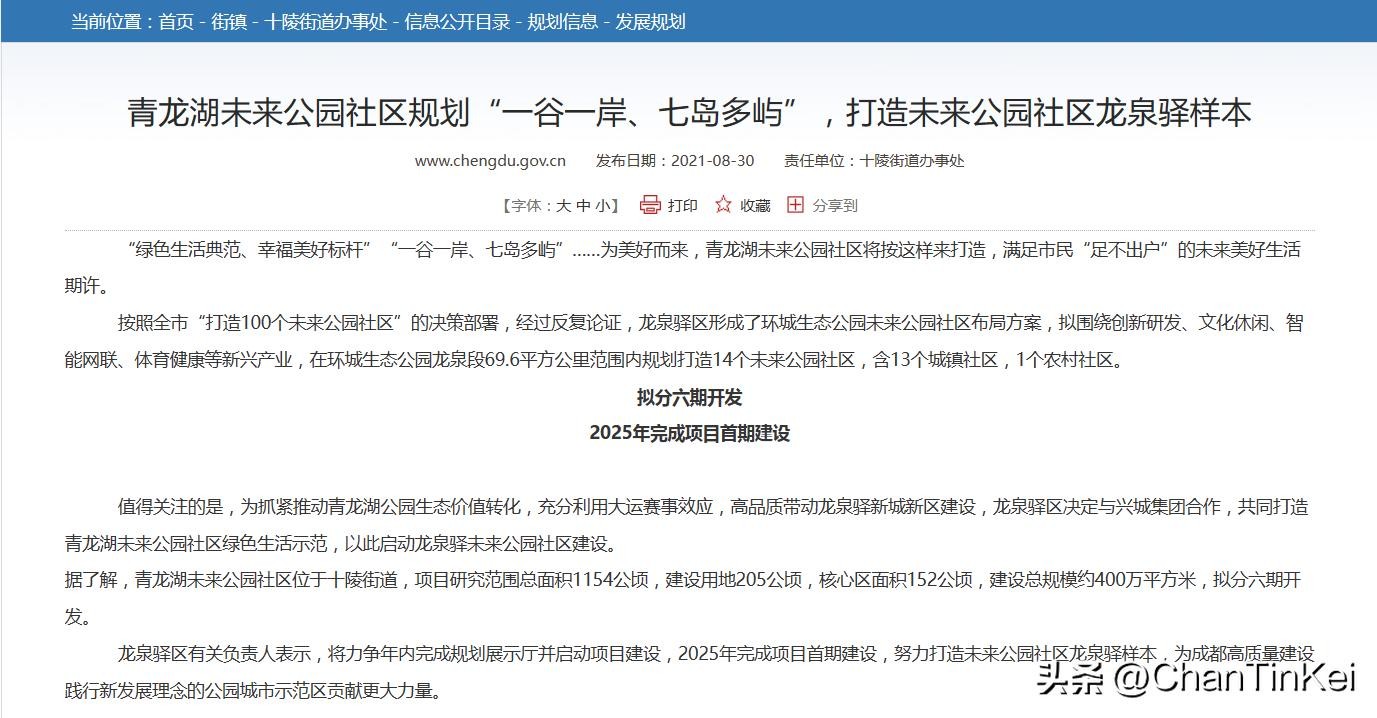Click the 发布日期 2021-08-30 text
Screen dimensions: 1377x718
click(675, 161)
